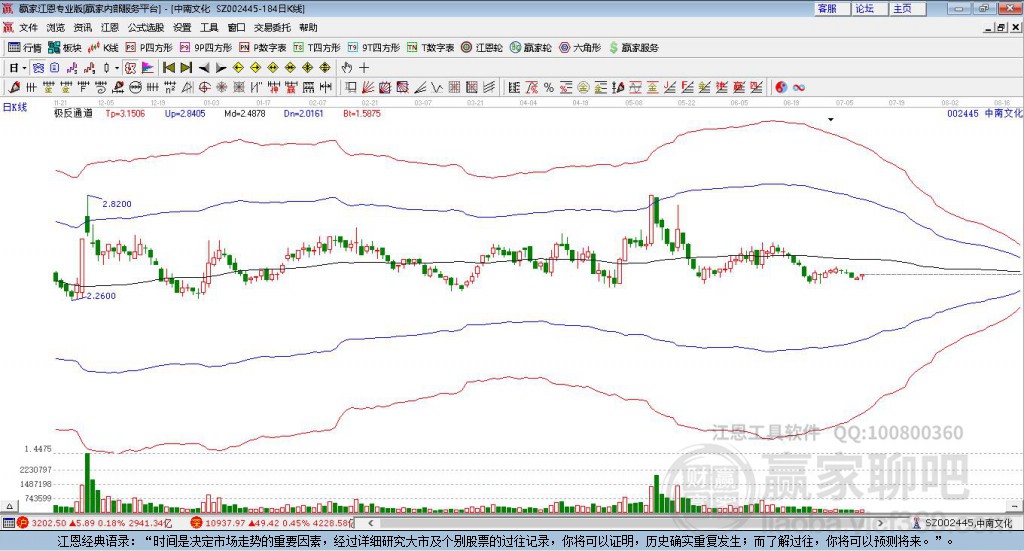This screenshot has height=551, width=1024.
Task: Jump to the first bar icon
Action: pyautogui.click(x=168, y=68)
